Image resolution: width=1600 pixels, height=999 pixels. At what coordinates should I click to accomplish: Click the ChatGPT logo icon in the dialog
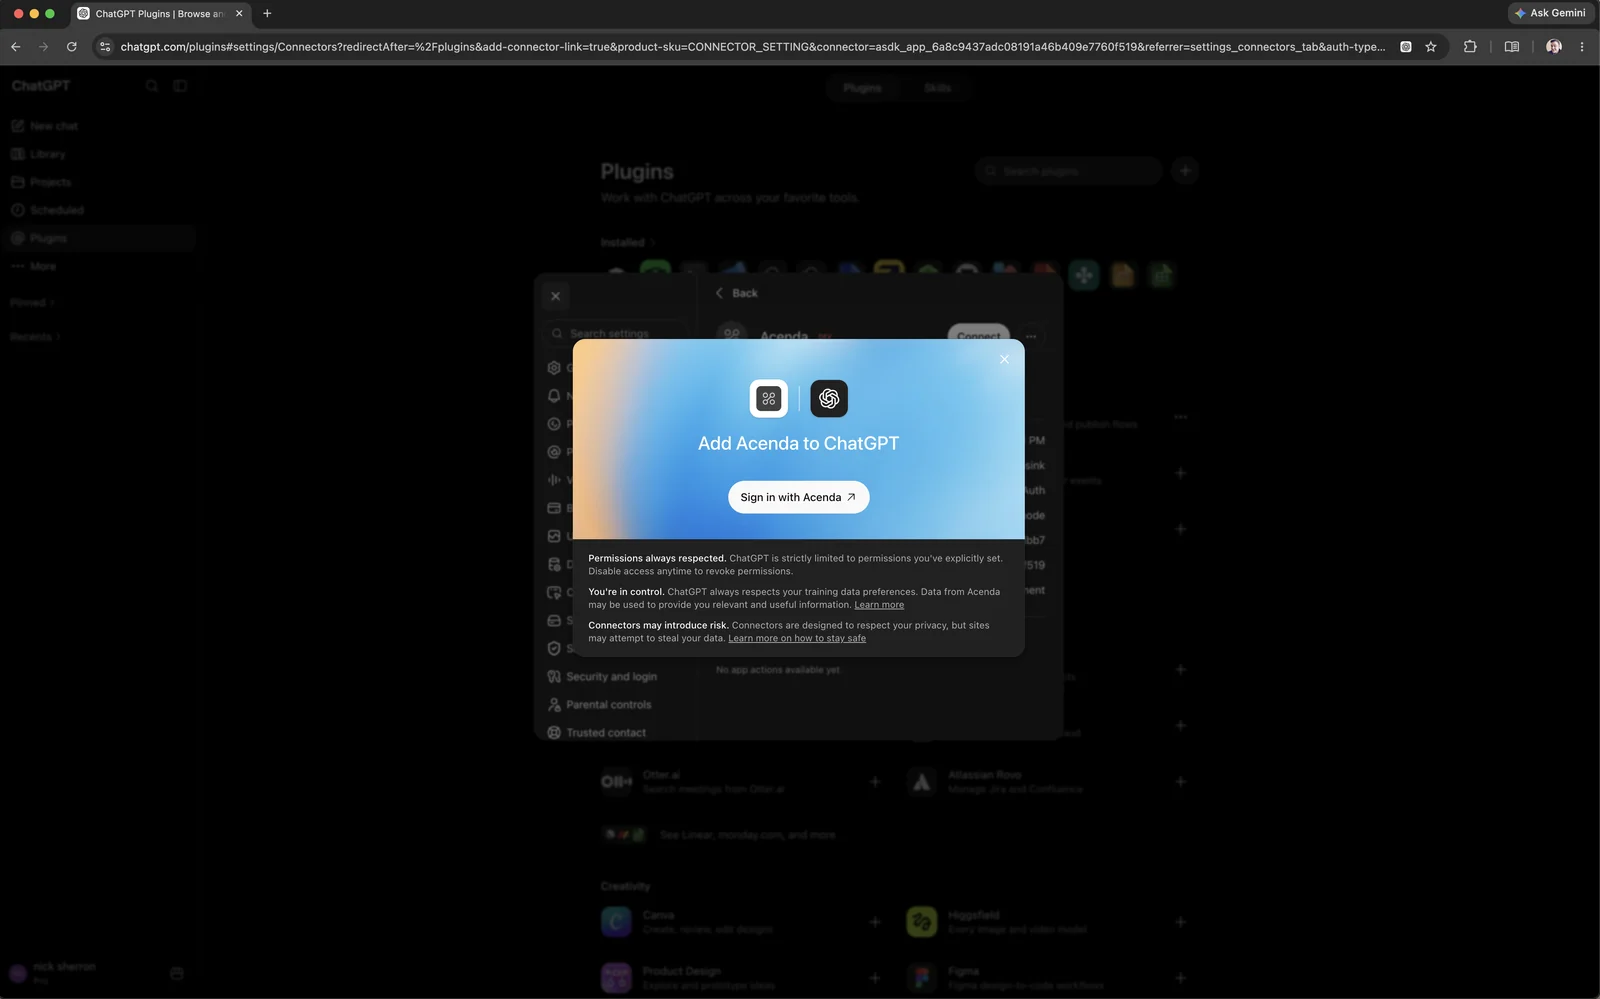829,398
